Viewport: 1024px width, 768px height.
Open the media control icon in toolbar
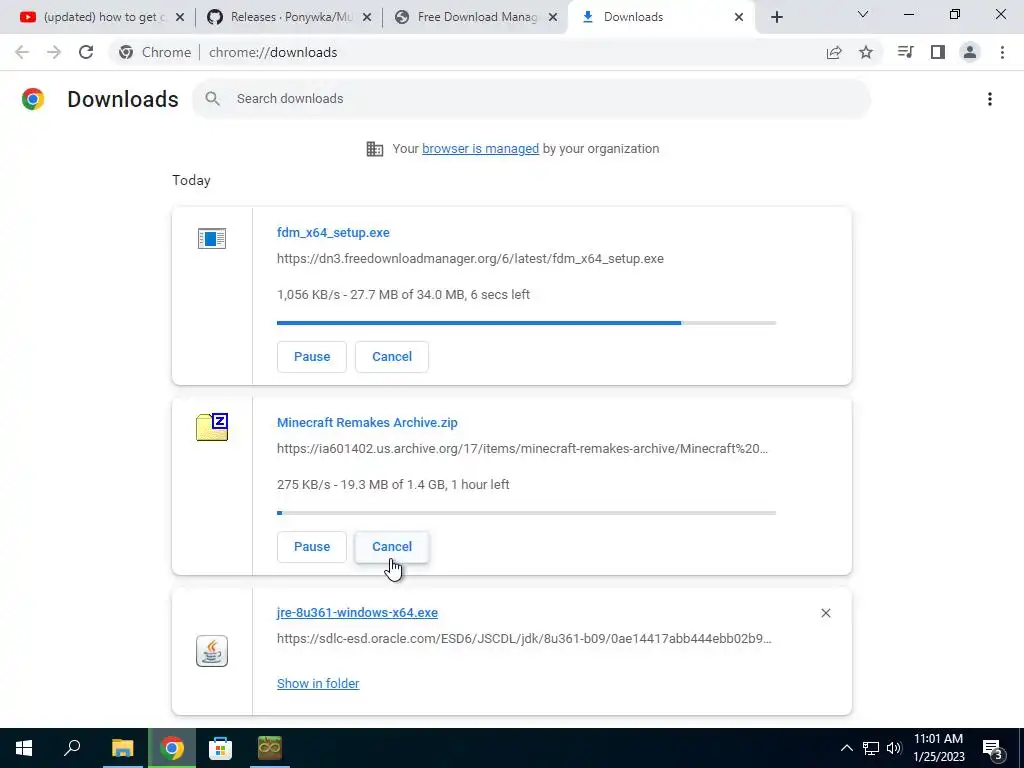click(906, 52)
